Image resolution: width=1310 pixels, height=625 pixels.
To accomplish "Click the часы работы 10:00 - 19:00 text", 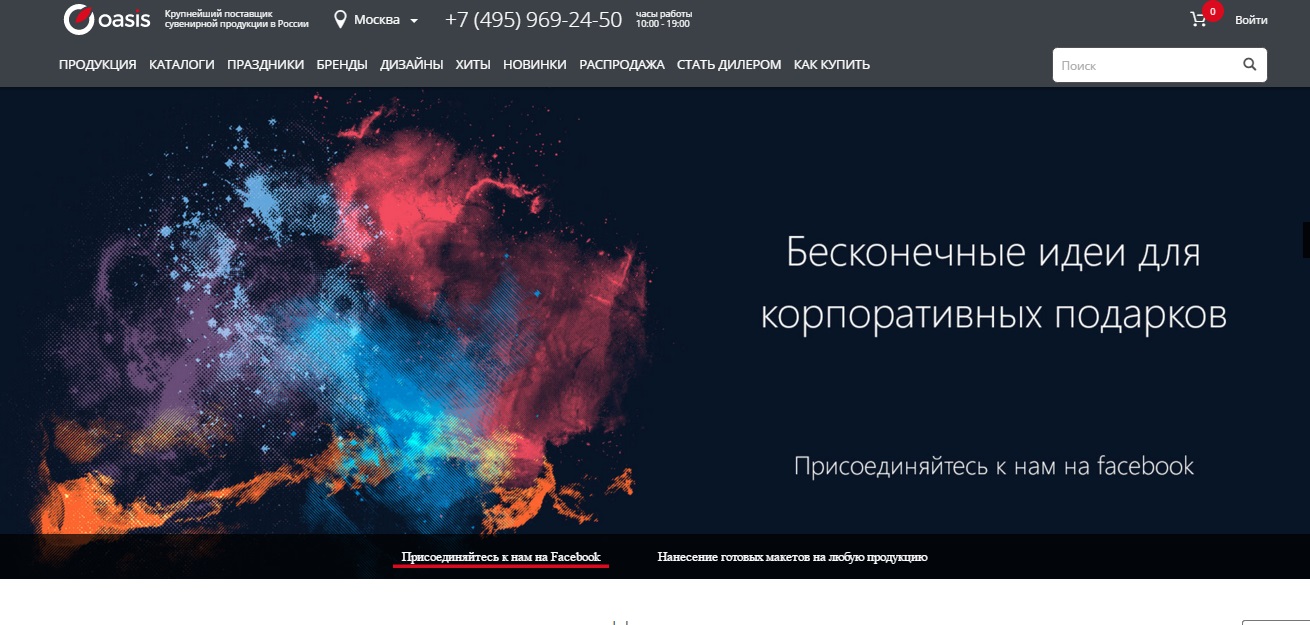I will coord(664,18).
